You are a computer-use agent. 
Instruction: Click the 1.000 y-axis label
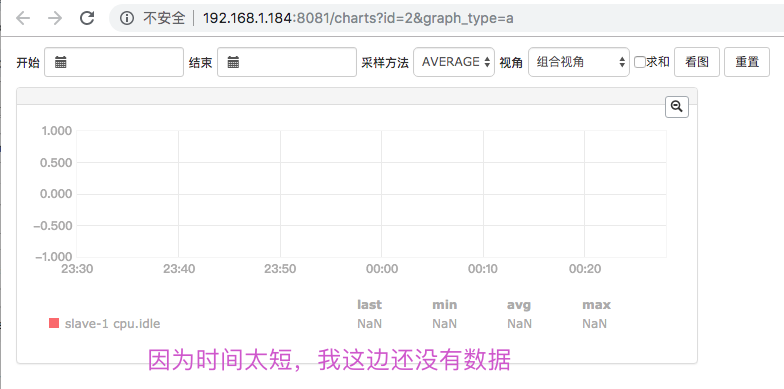point(56,131)
